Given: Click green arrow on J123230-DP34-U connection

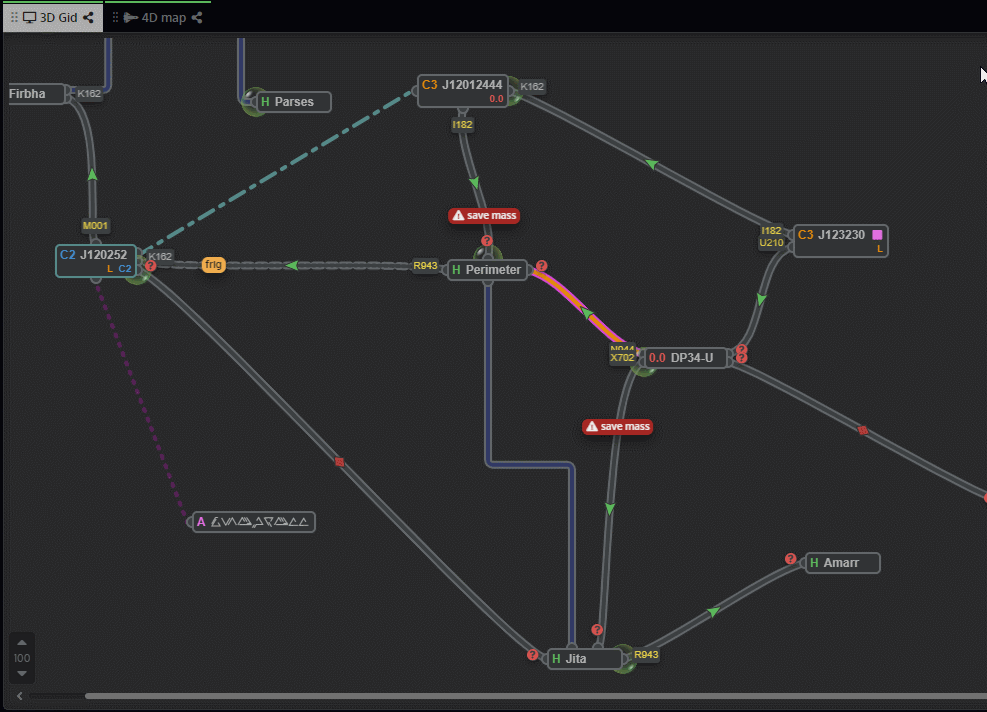Looking at the screenshot, I should (x=762, y=300).
